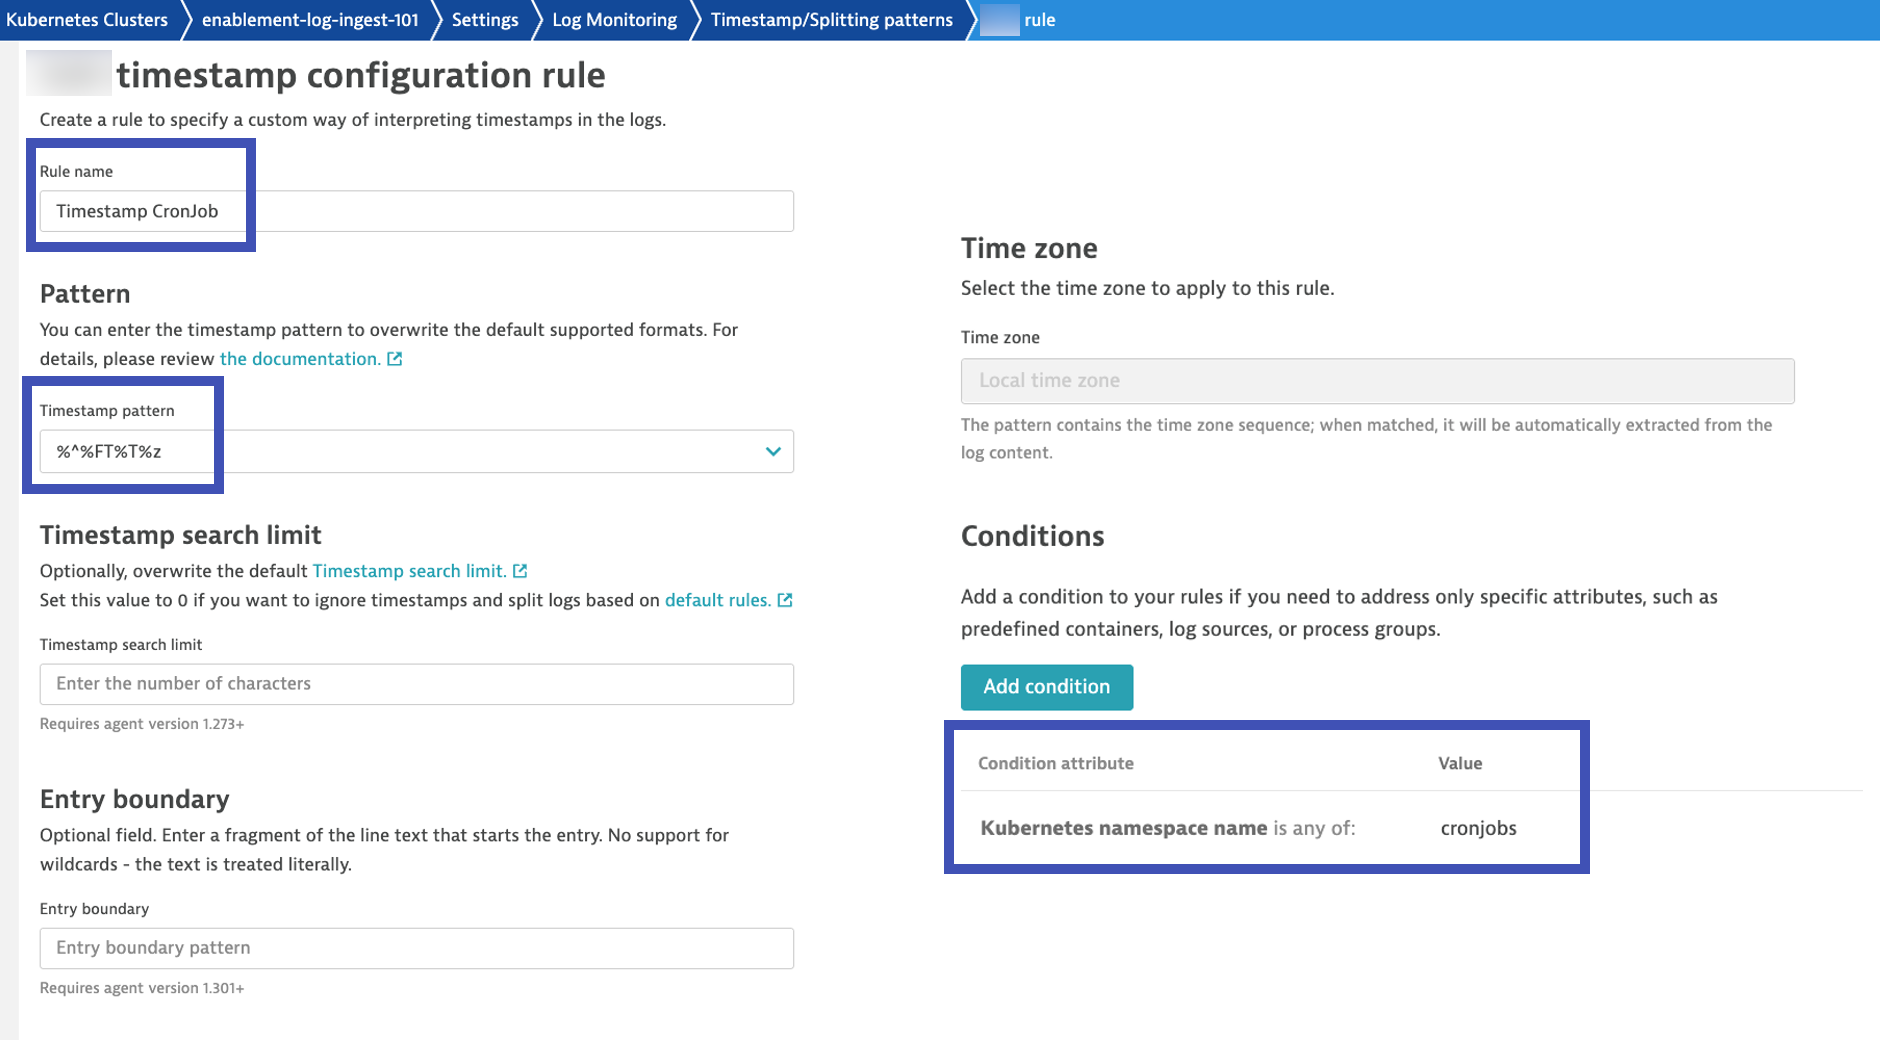Click the Requires agent version 1.273+ note
Screen dimensions: 1880x1040
pyautogui.click(x=142, y=724)
